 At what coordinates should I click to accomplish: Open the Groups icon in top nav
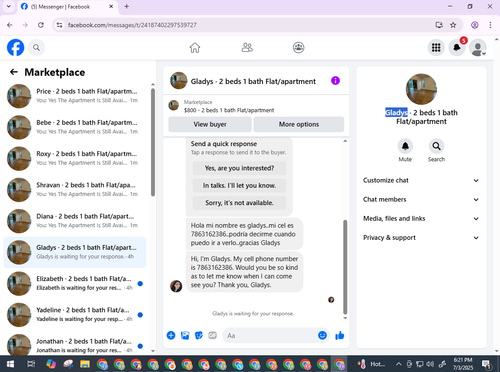pos(299,48)
